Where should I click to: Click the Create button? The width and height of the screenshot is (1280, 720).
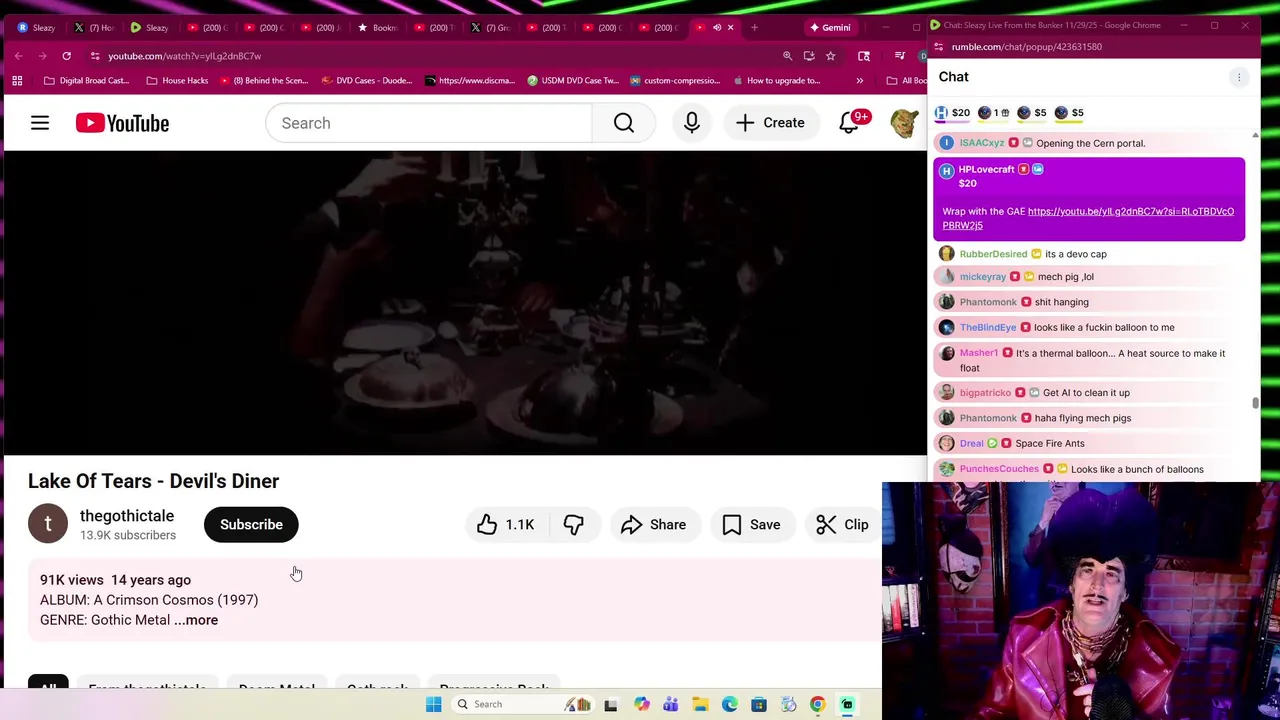(770, 123)
